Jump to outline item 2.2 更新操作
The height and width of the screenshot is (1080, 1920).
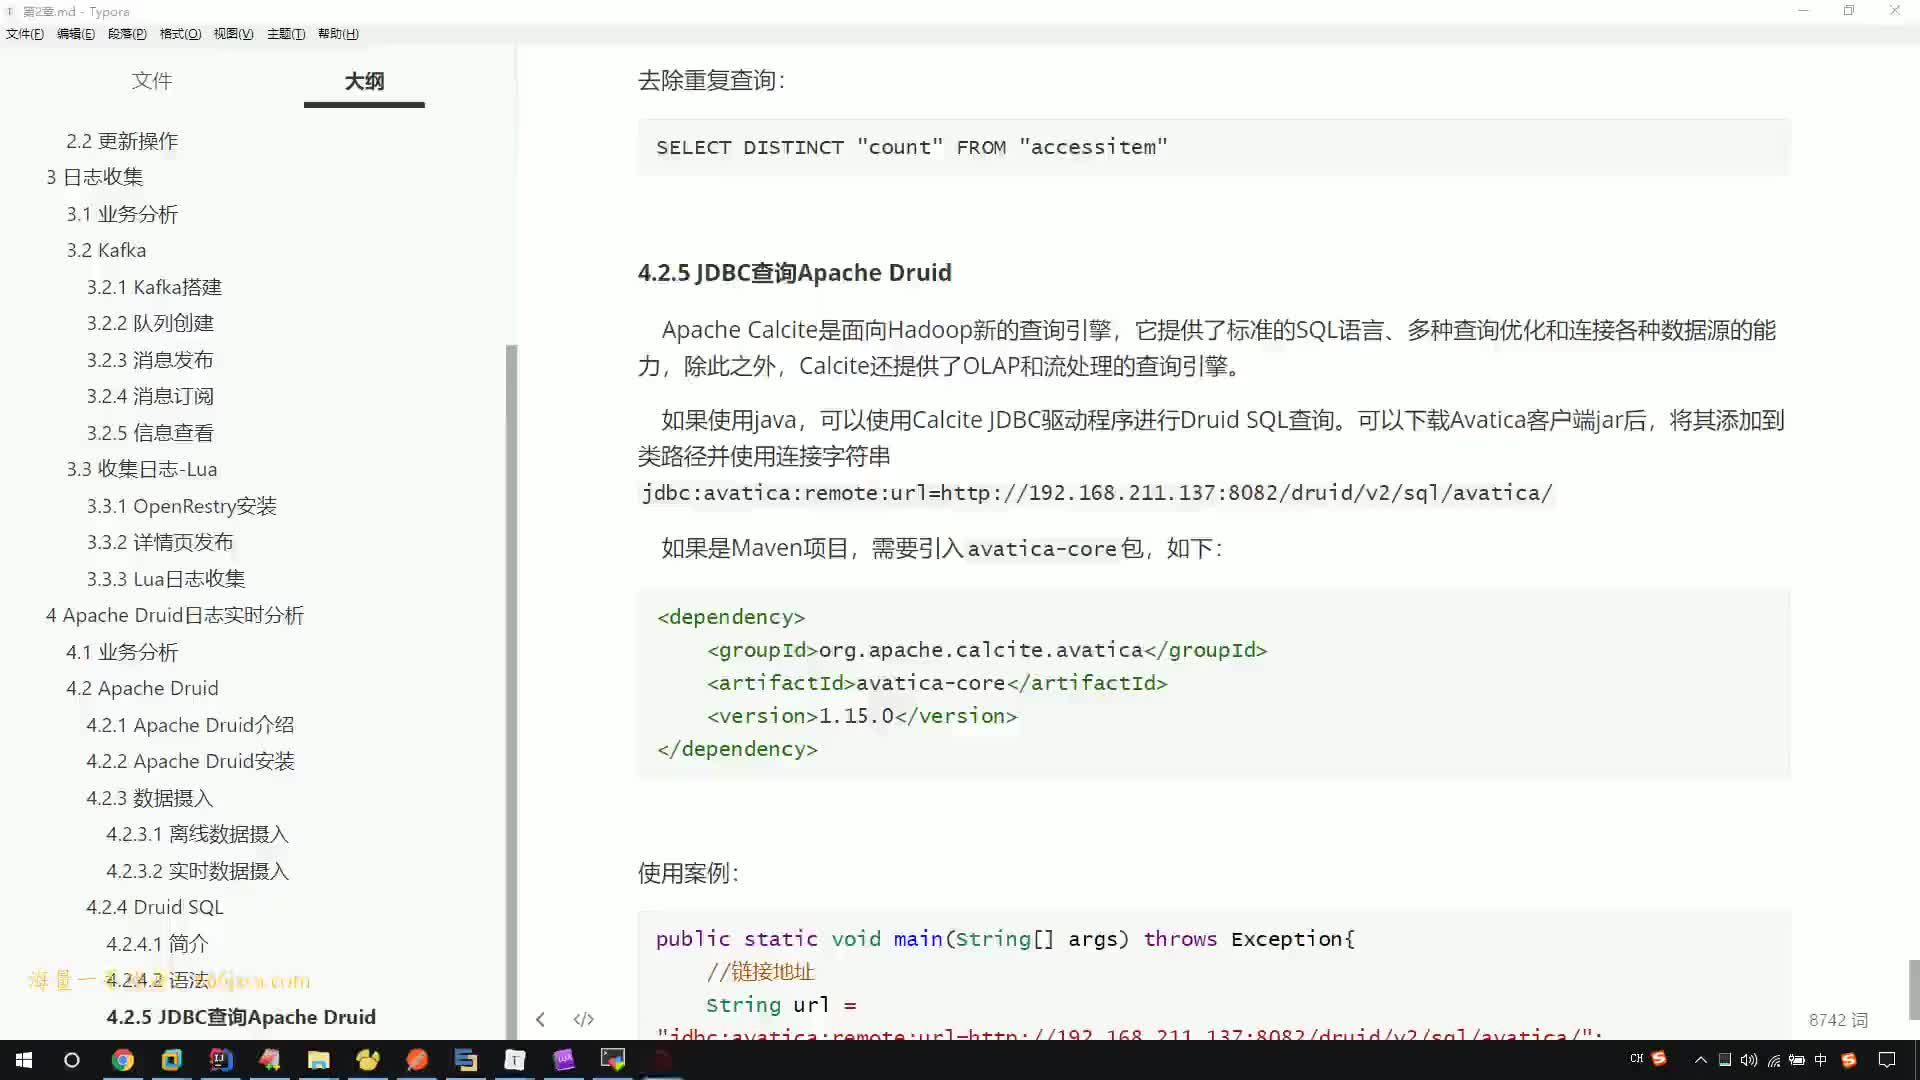click(x=122, y=141)
